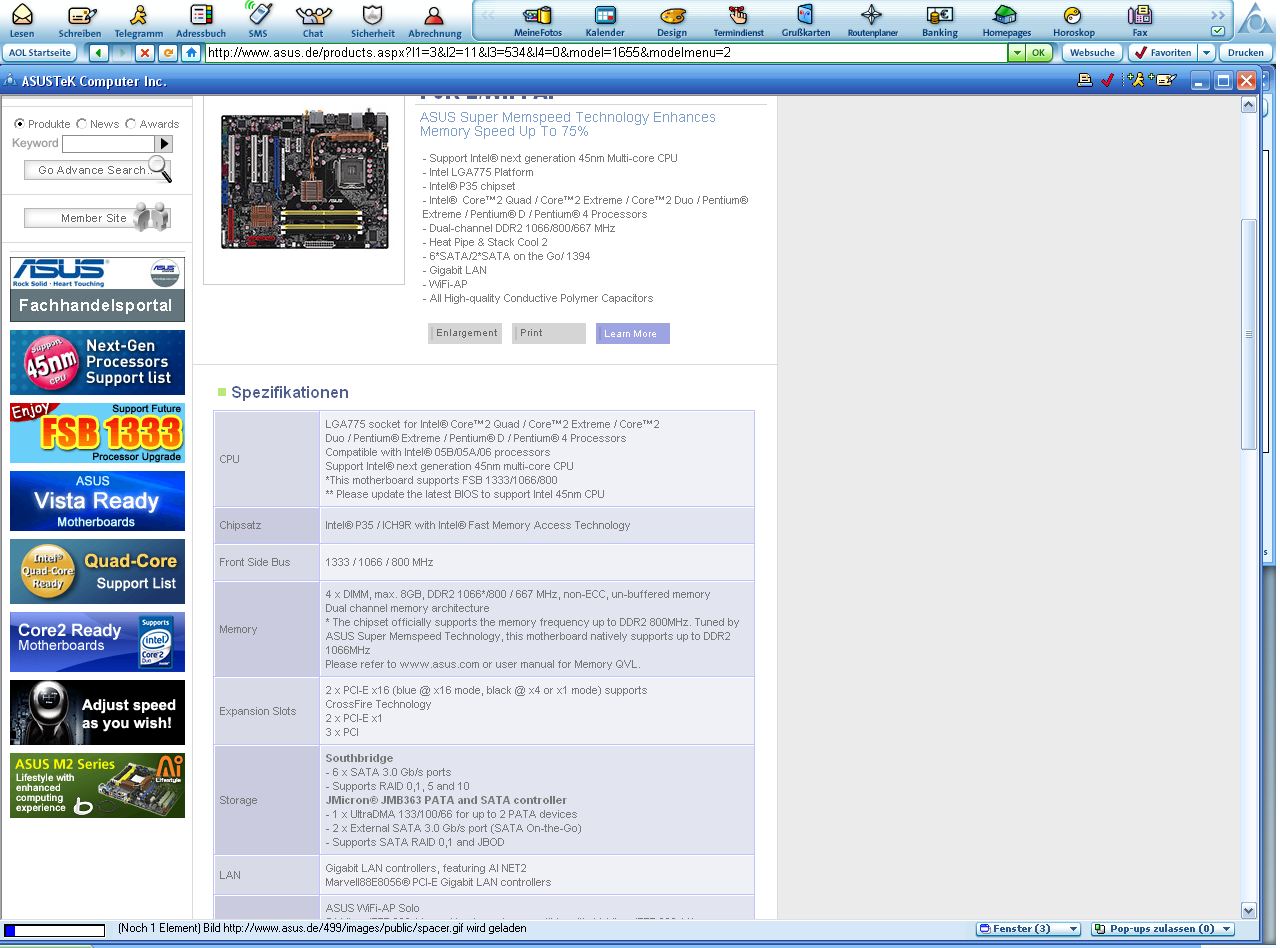
Task: Click the Learn More button
Action: [632, 333]
